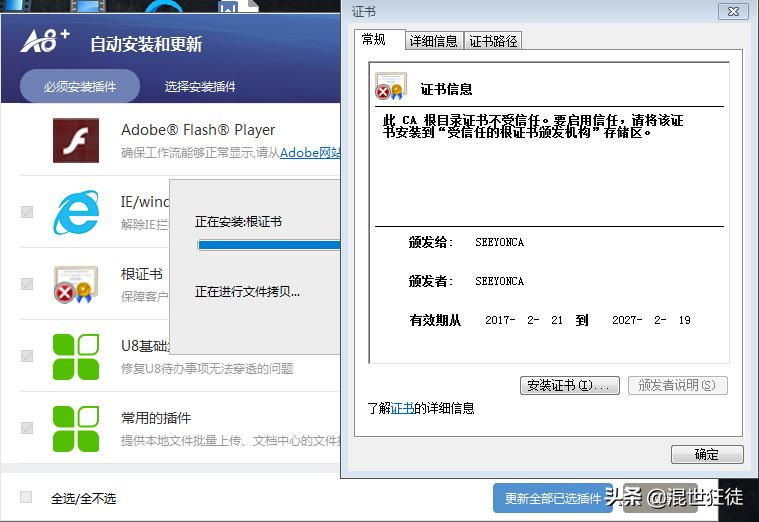Screen dimensions: 759x522
Task: Click the root certificate icon in plugin list
Action: click(76, 285)
